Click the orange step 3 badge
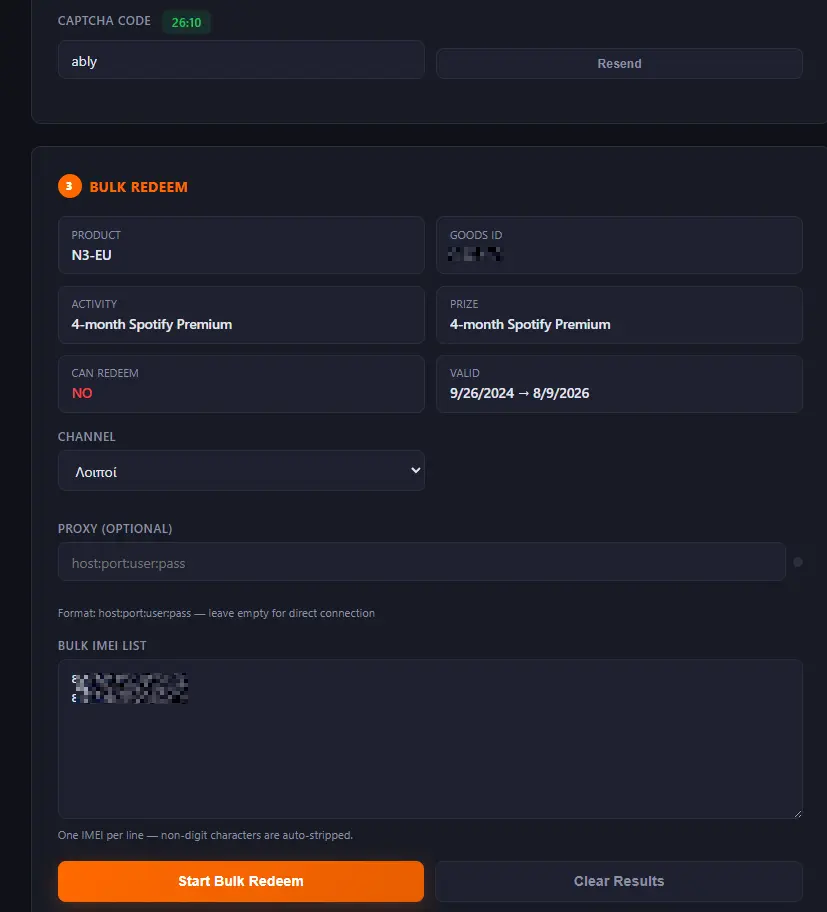The width and height of the screenshot is (827, 912). click(70, 186)
